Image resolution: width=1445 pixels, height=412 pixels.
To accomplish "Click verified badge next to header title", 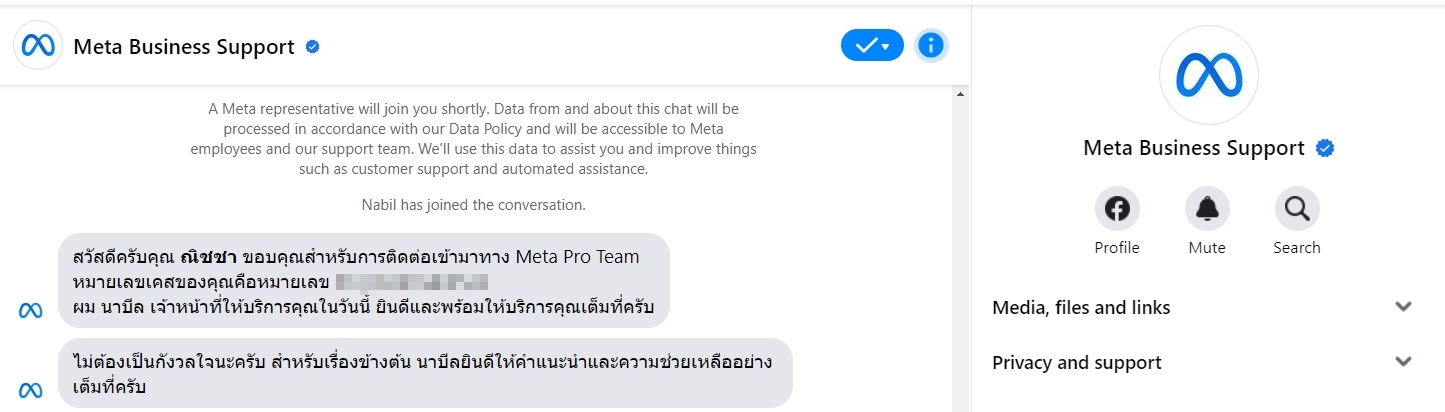I will coord(312,46).
